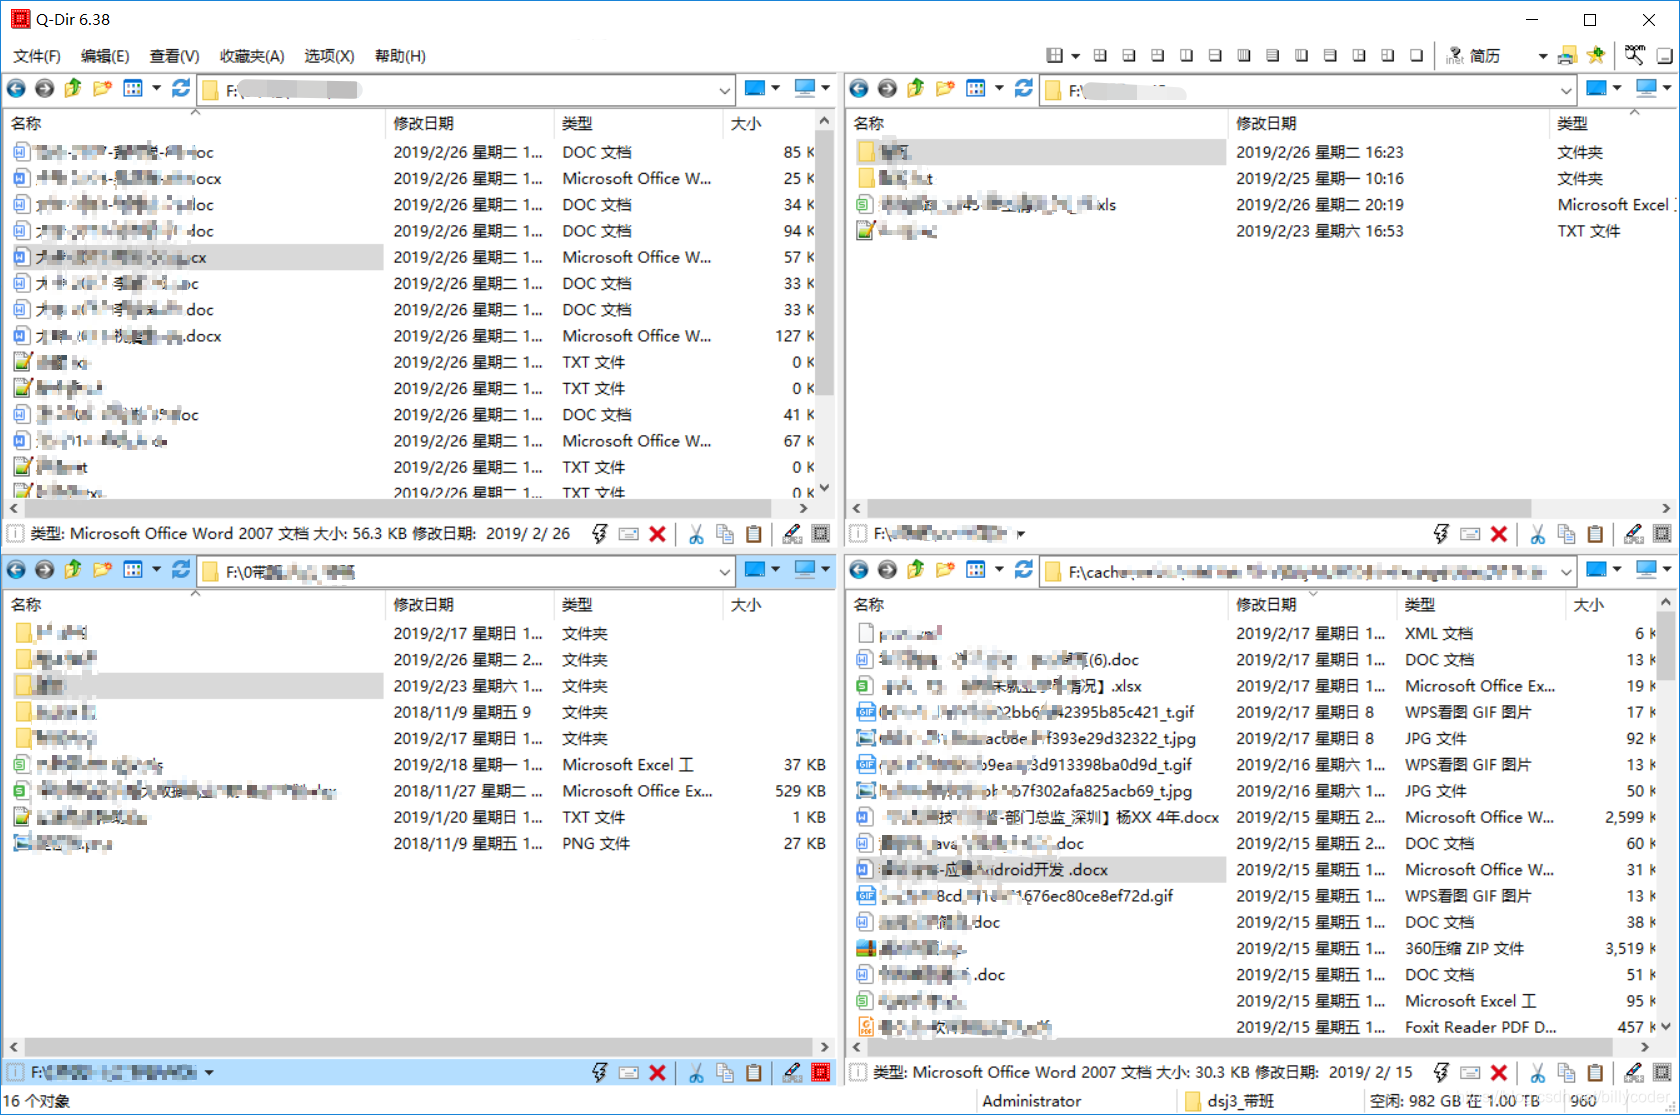The image size is (1680, 1115).
Task: Click the four vertical columns layout icon
Action: coord(1244,56)
